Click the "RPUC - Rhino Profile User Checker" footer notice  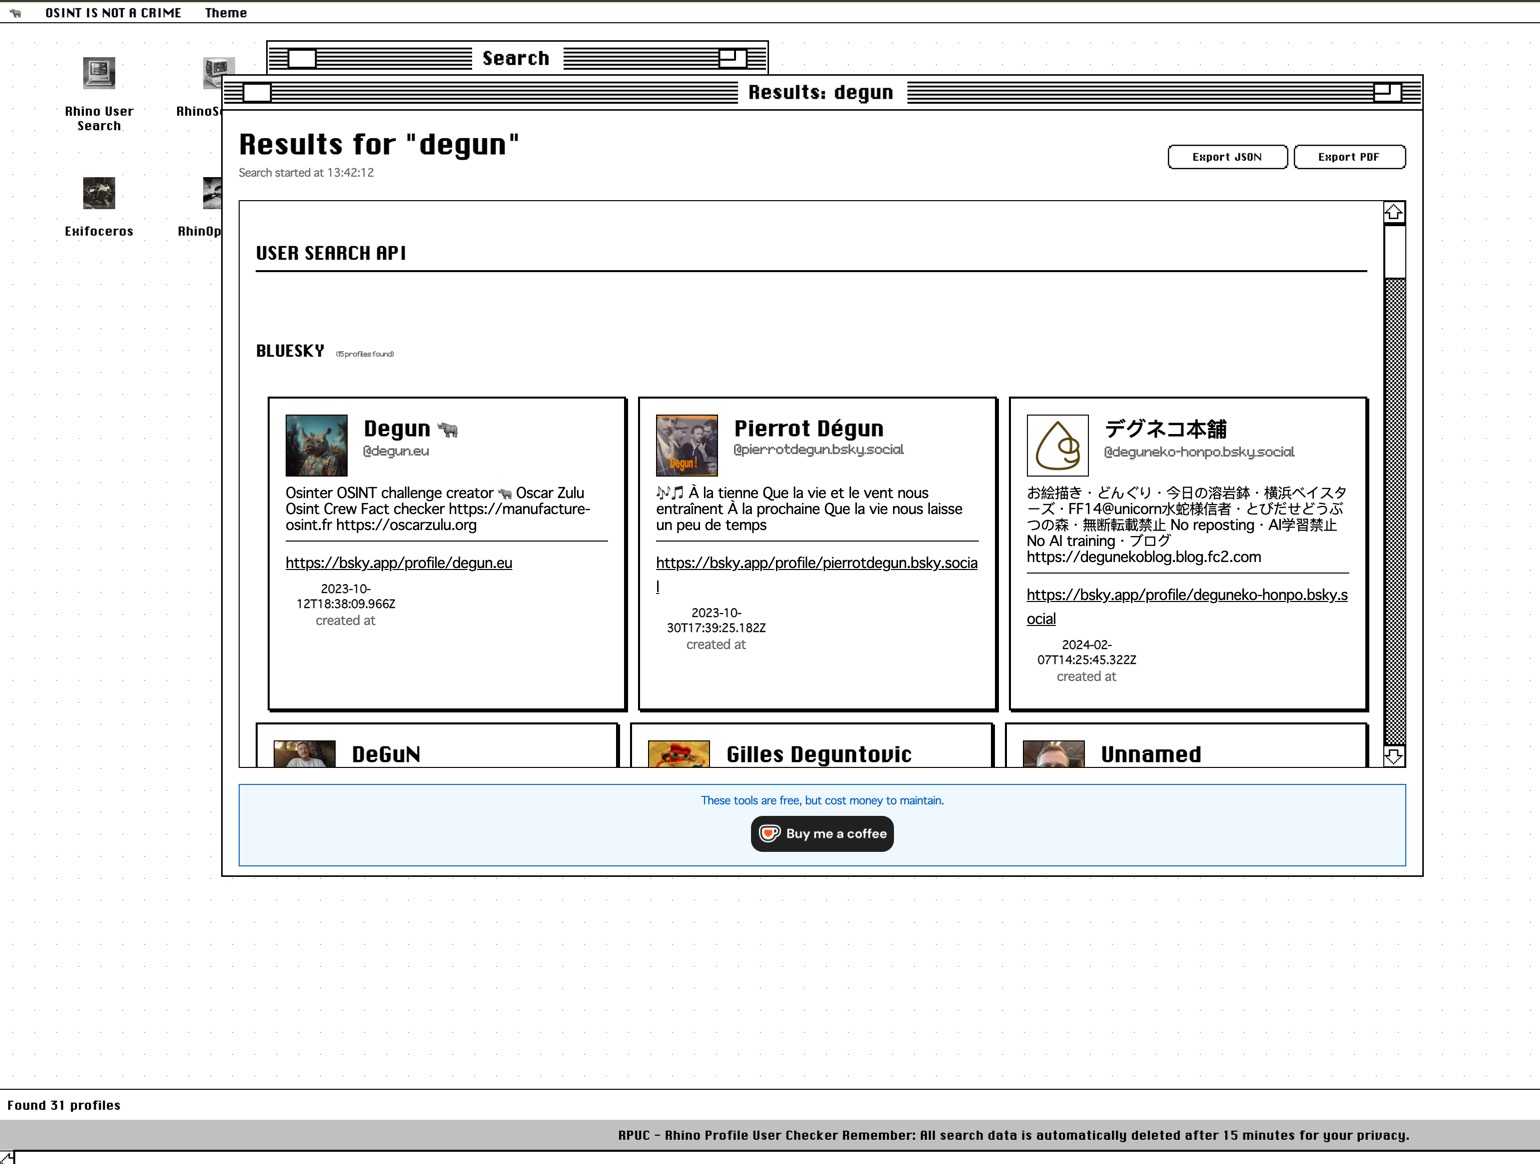[x=1014, y=1135]
